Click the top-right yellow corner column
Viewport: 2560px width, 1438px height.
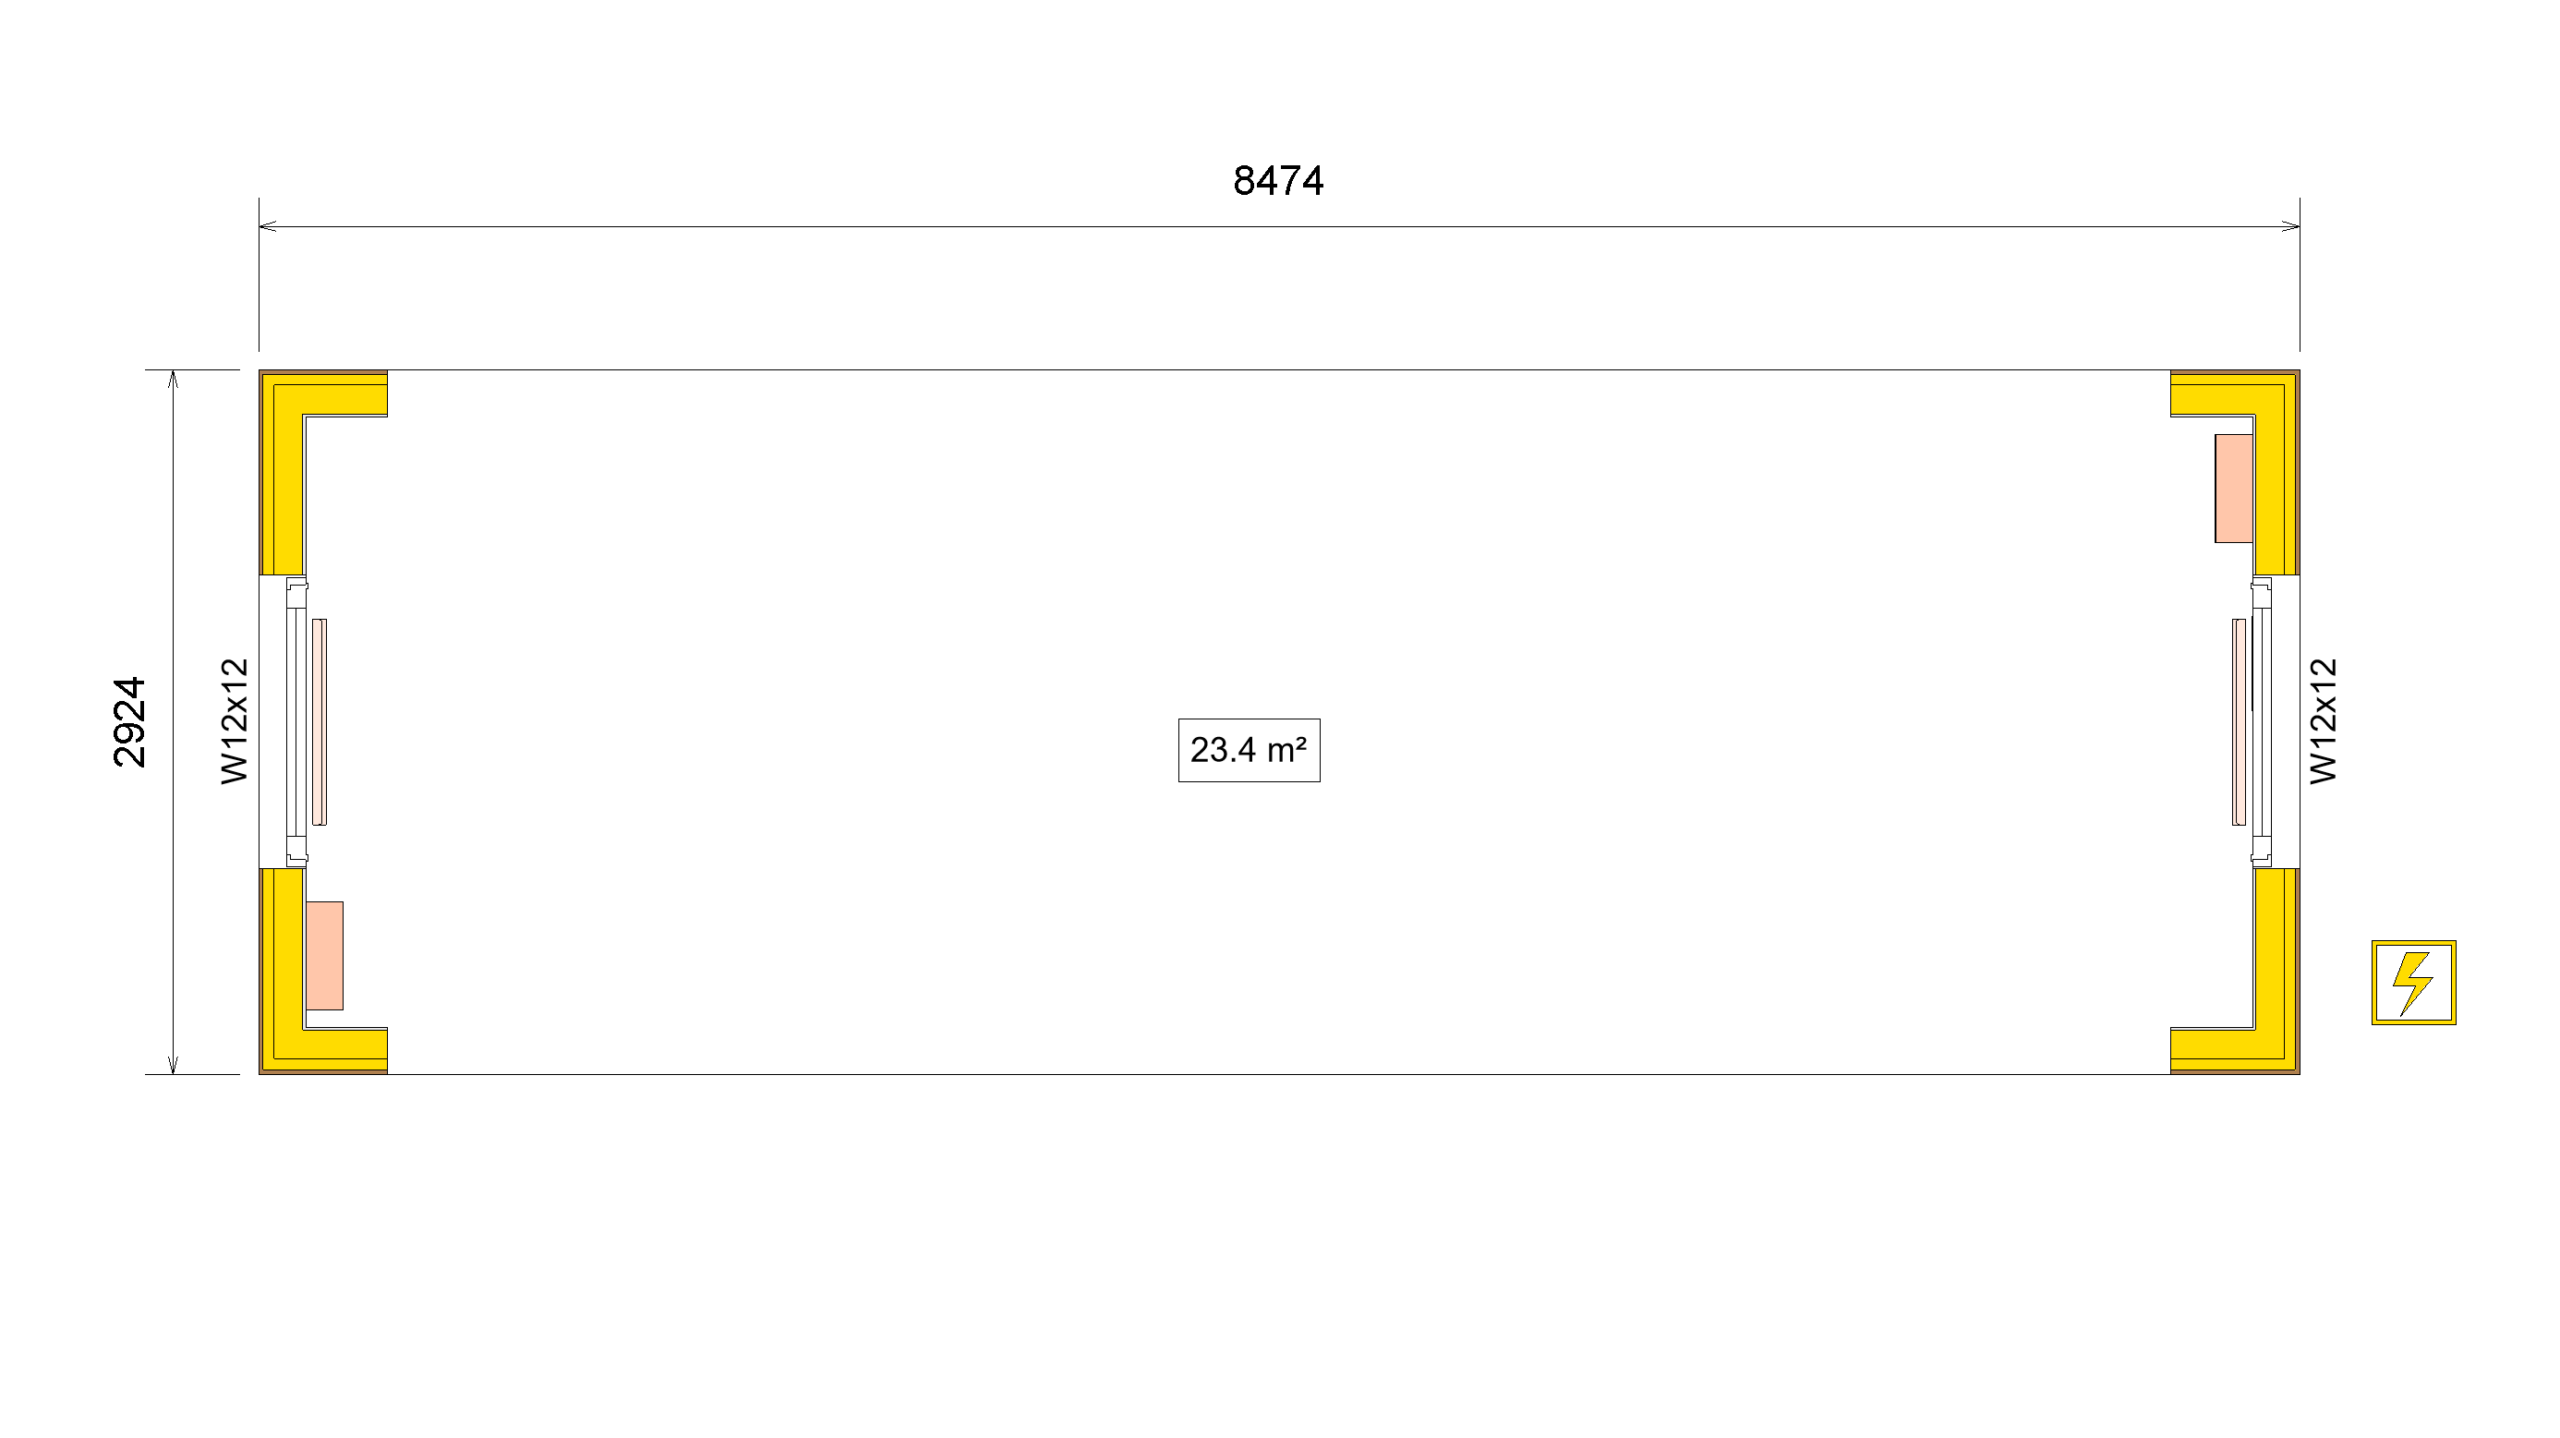(2275, 470)
